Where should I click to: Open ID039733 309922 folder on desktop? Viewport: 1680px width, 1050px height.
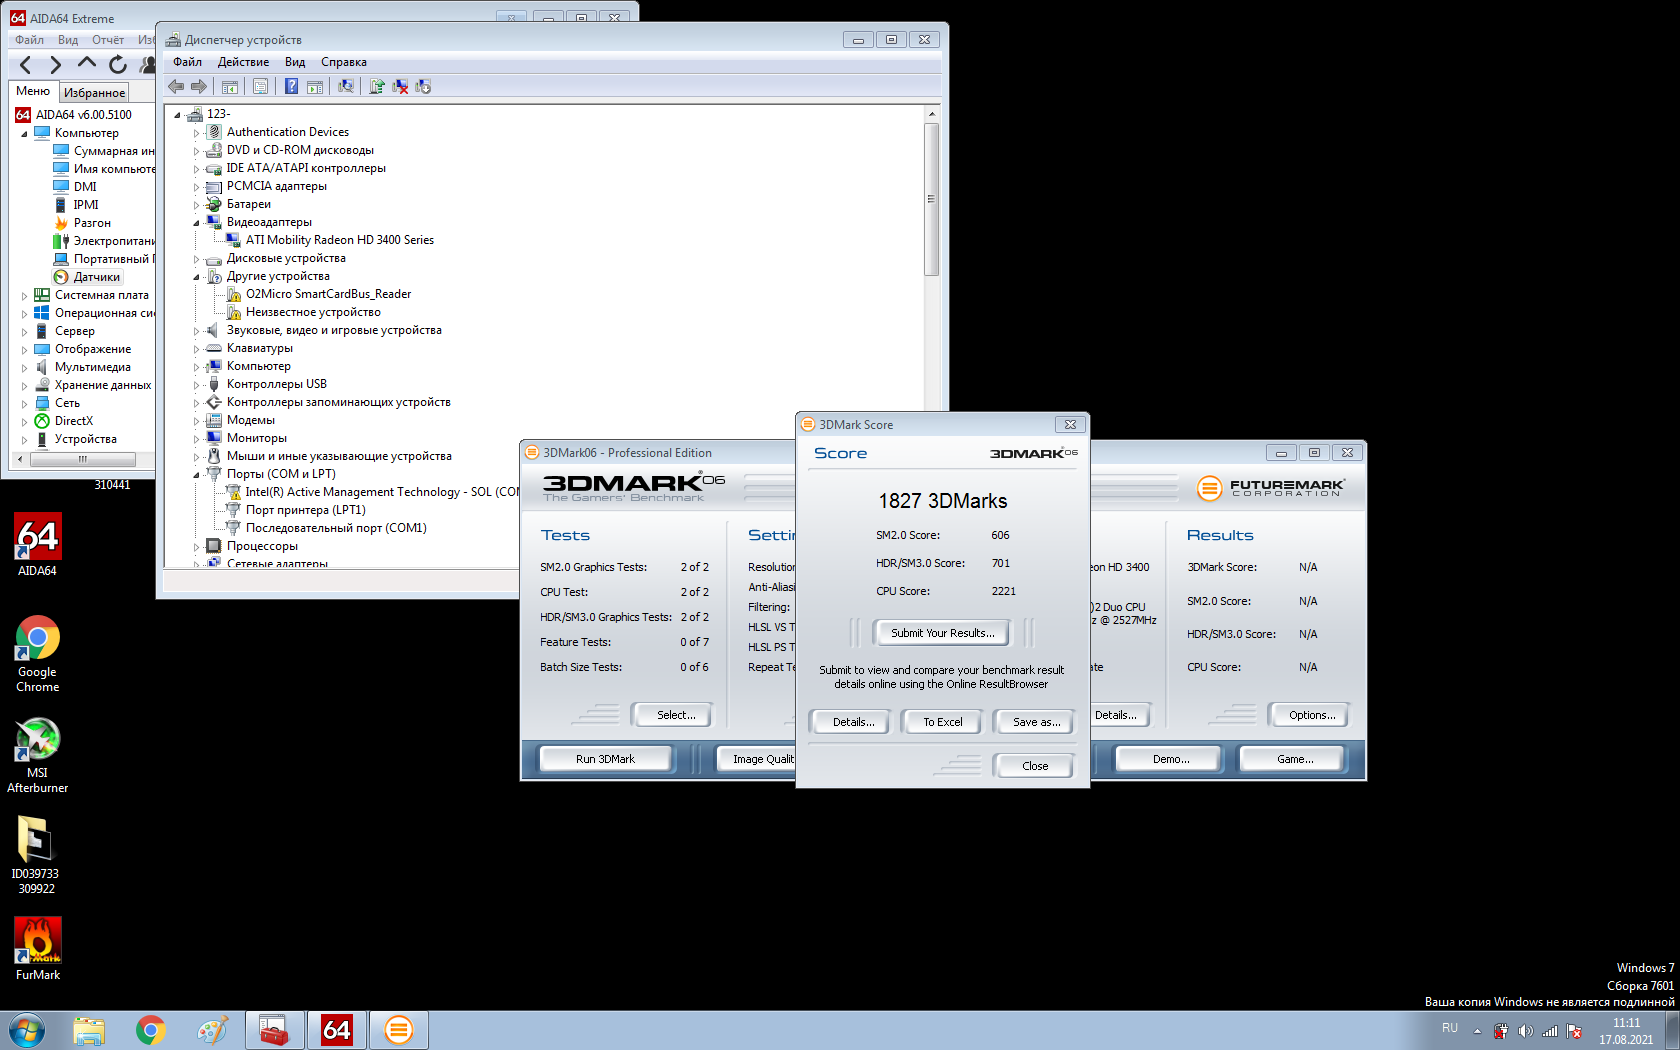(35, 855)
